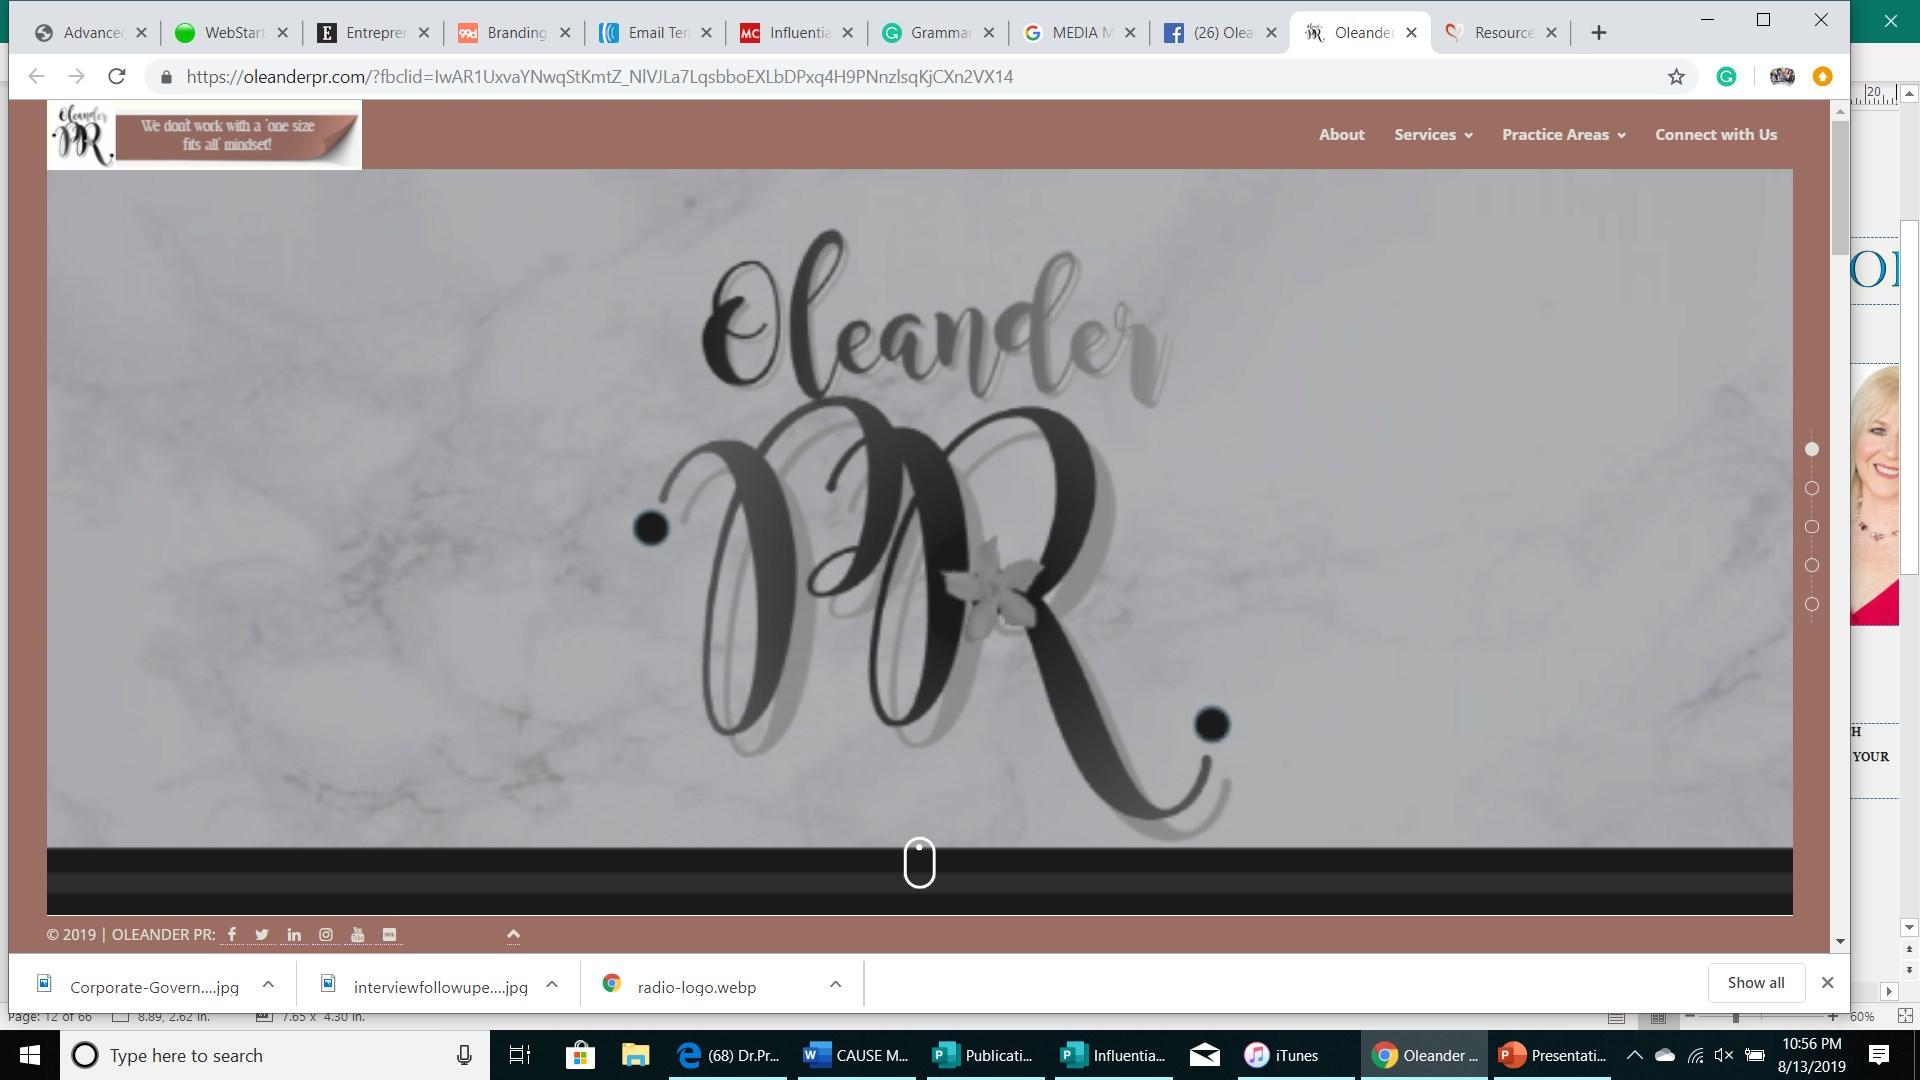Select the first page section dot
1920x1080 pixels.
pos(1811,450)
